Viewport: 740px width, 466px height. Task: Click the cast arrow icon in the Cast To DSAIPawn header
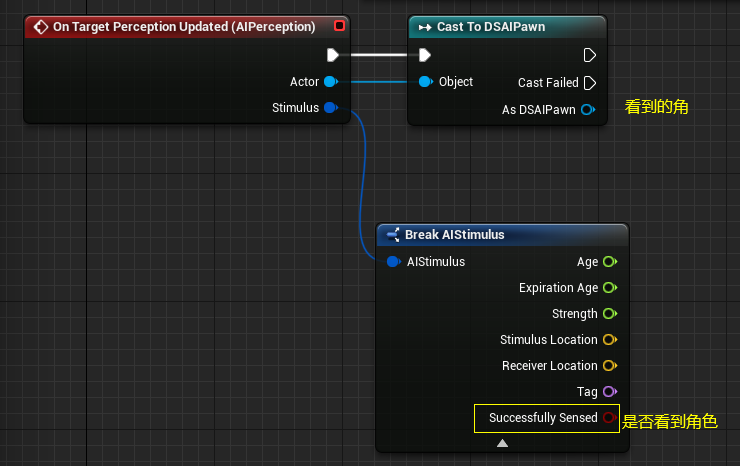tap(425, 27)
